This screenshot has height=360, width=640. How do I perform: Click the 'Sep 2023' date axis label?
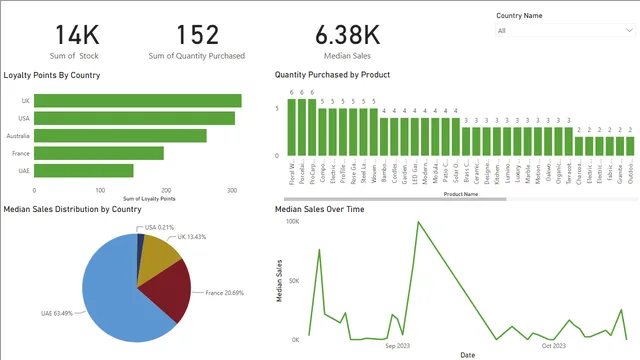pyautogui.click(x=397, y=346)
